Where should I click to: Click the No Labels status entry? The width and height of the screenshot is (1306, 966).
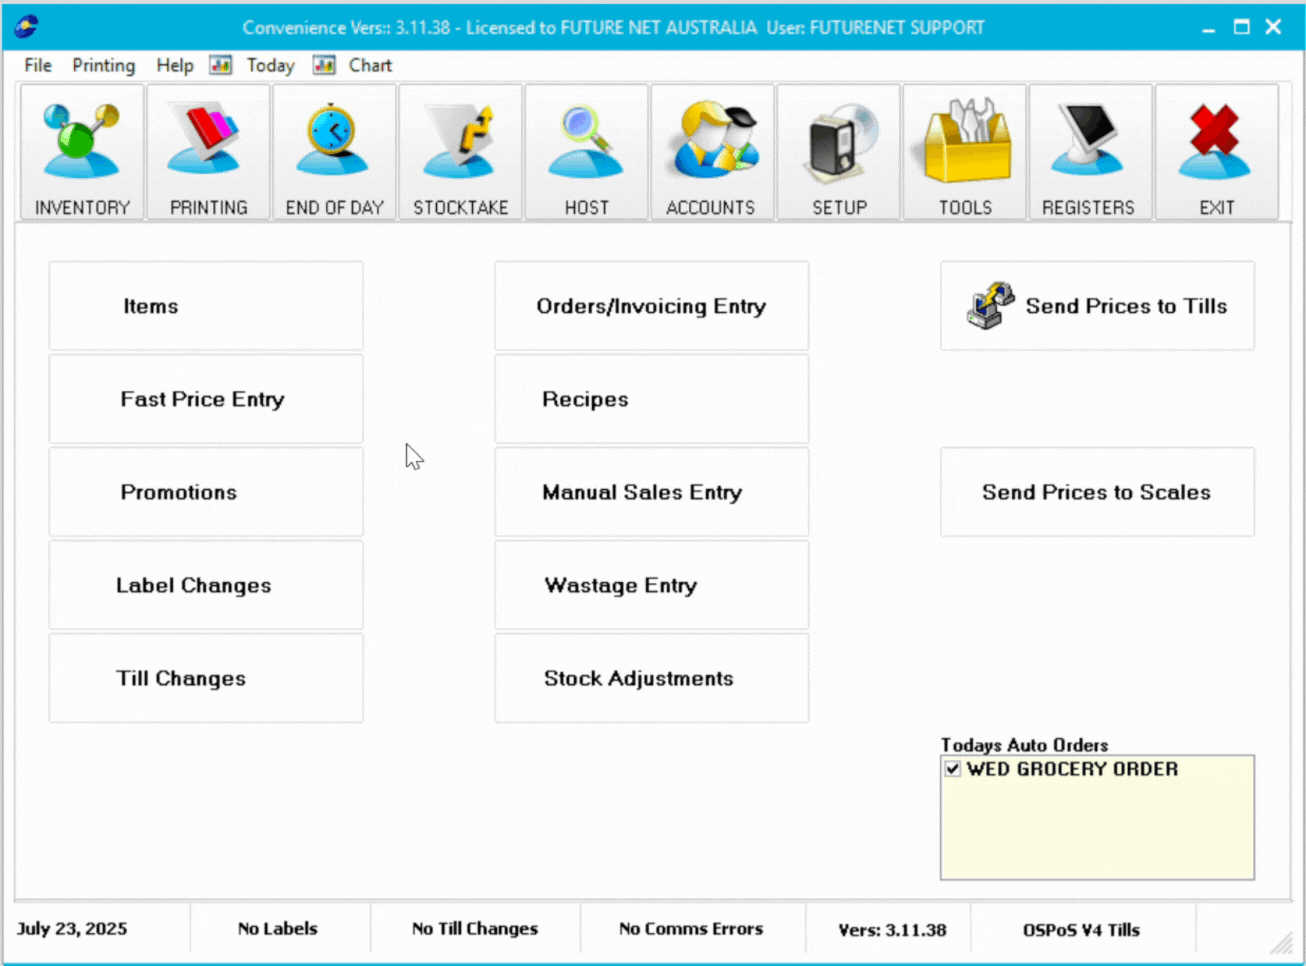(x=277, y=928)
